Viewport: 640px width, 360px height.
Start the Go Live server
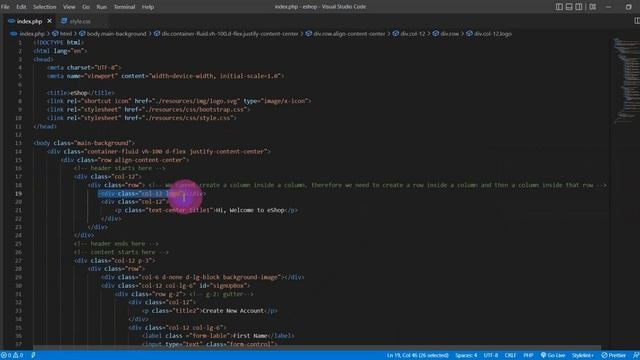click(553, 356)
